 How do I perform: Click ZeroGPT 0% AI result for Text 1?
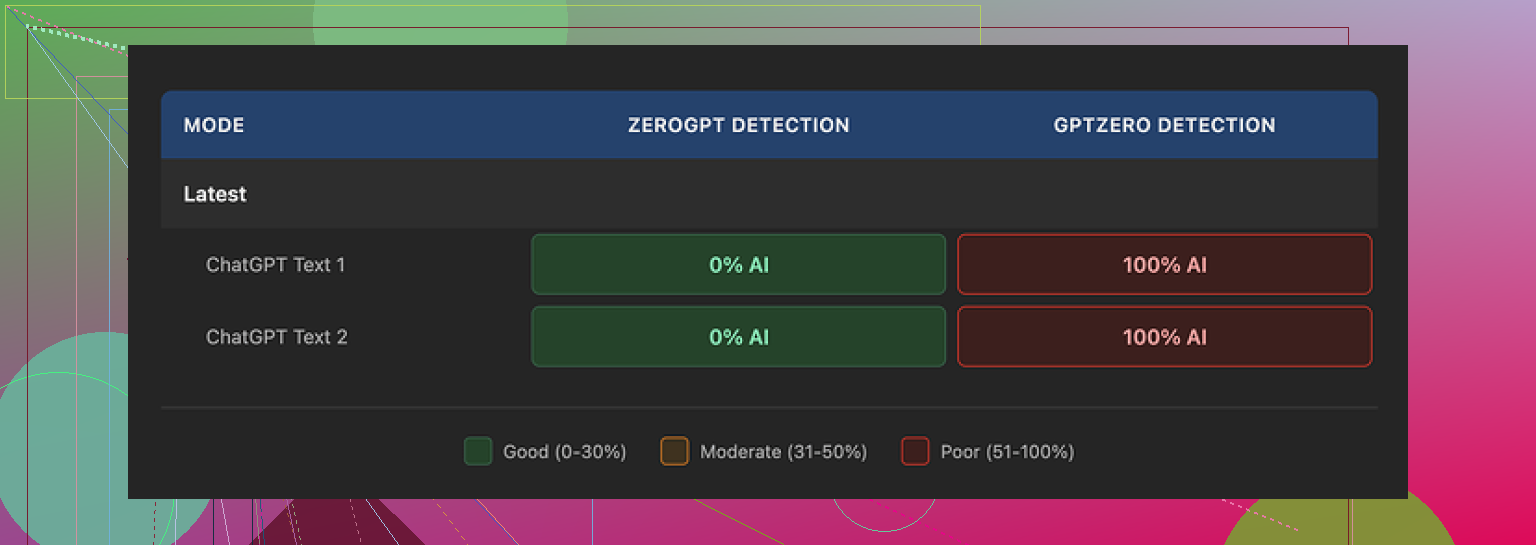738,265
